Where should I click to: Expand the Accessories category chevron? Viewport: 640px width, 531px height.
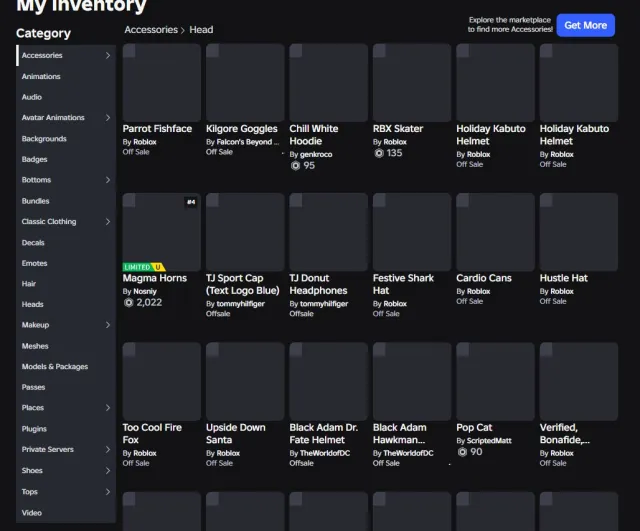click(108, 55)
